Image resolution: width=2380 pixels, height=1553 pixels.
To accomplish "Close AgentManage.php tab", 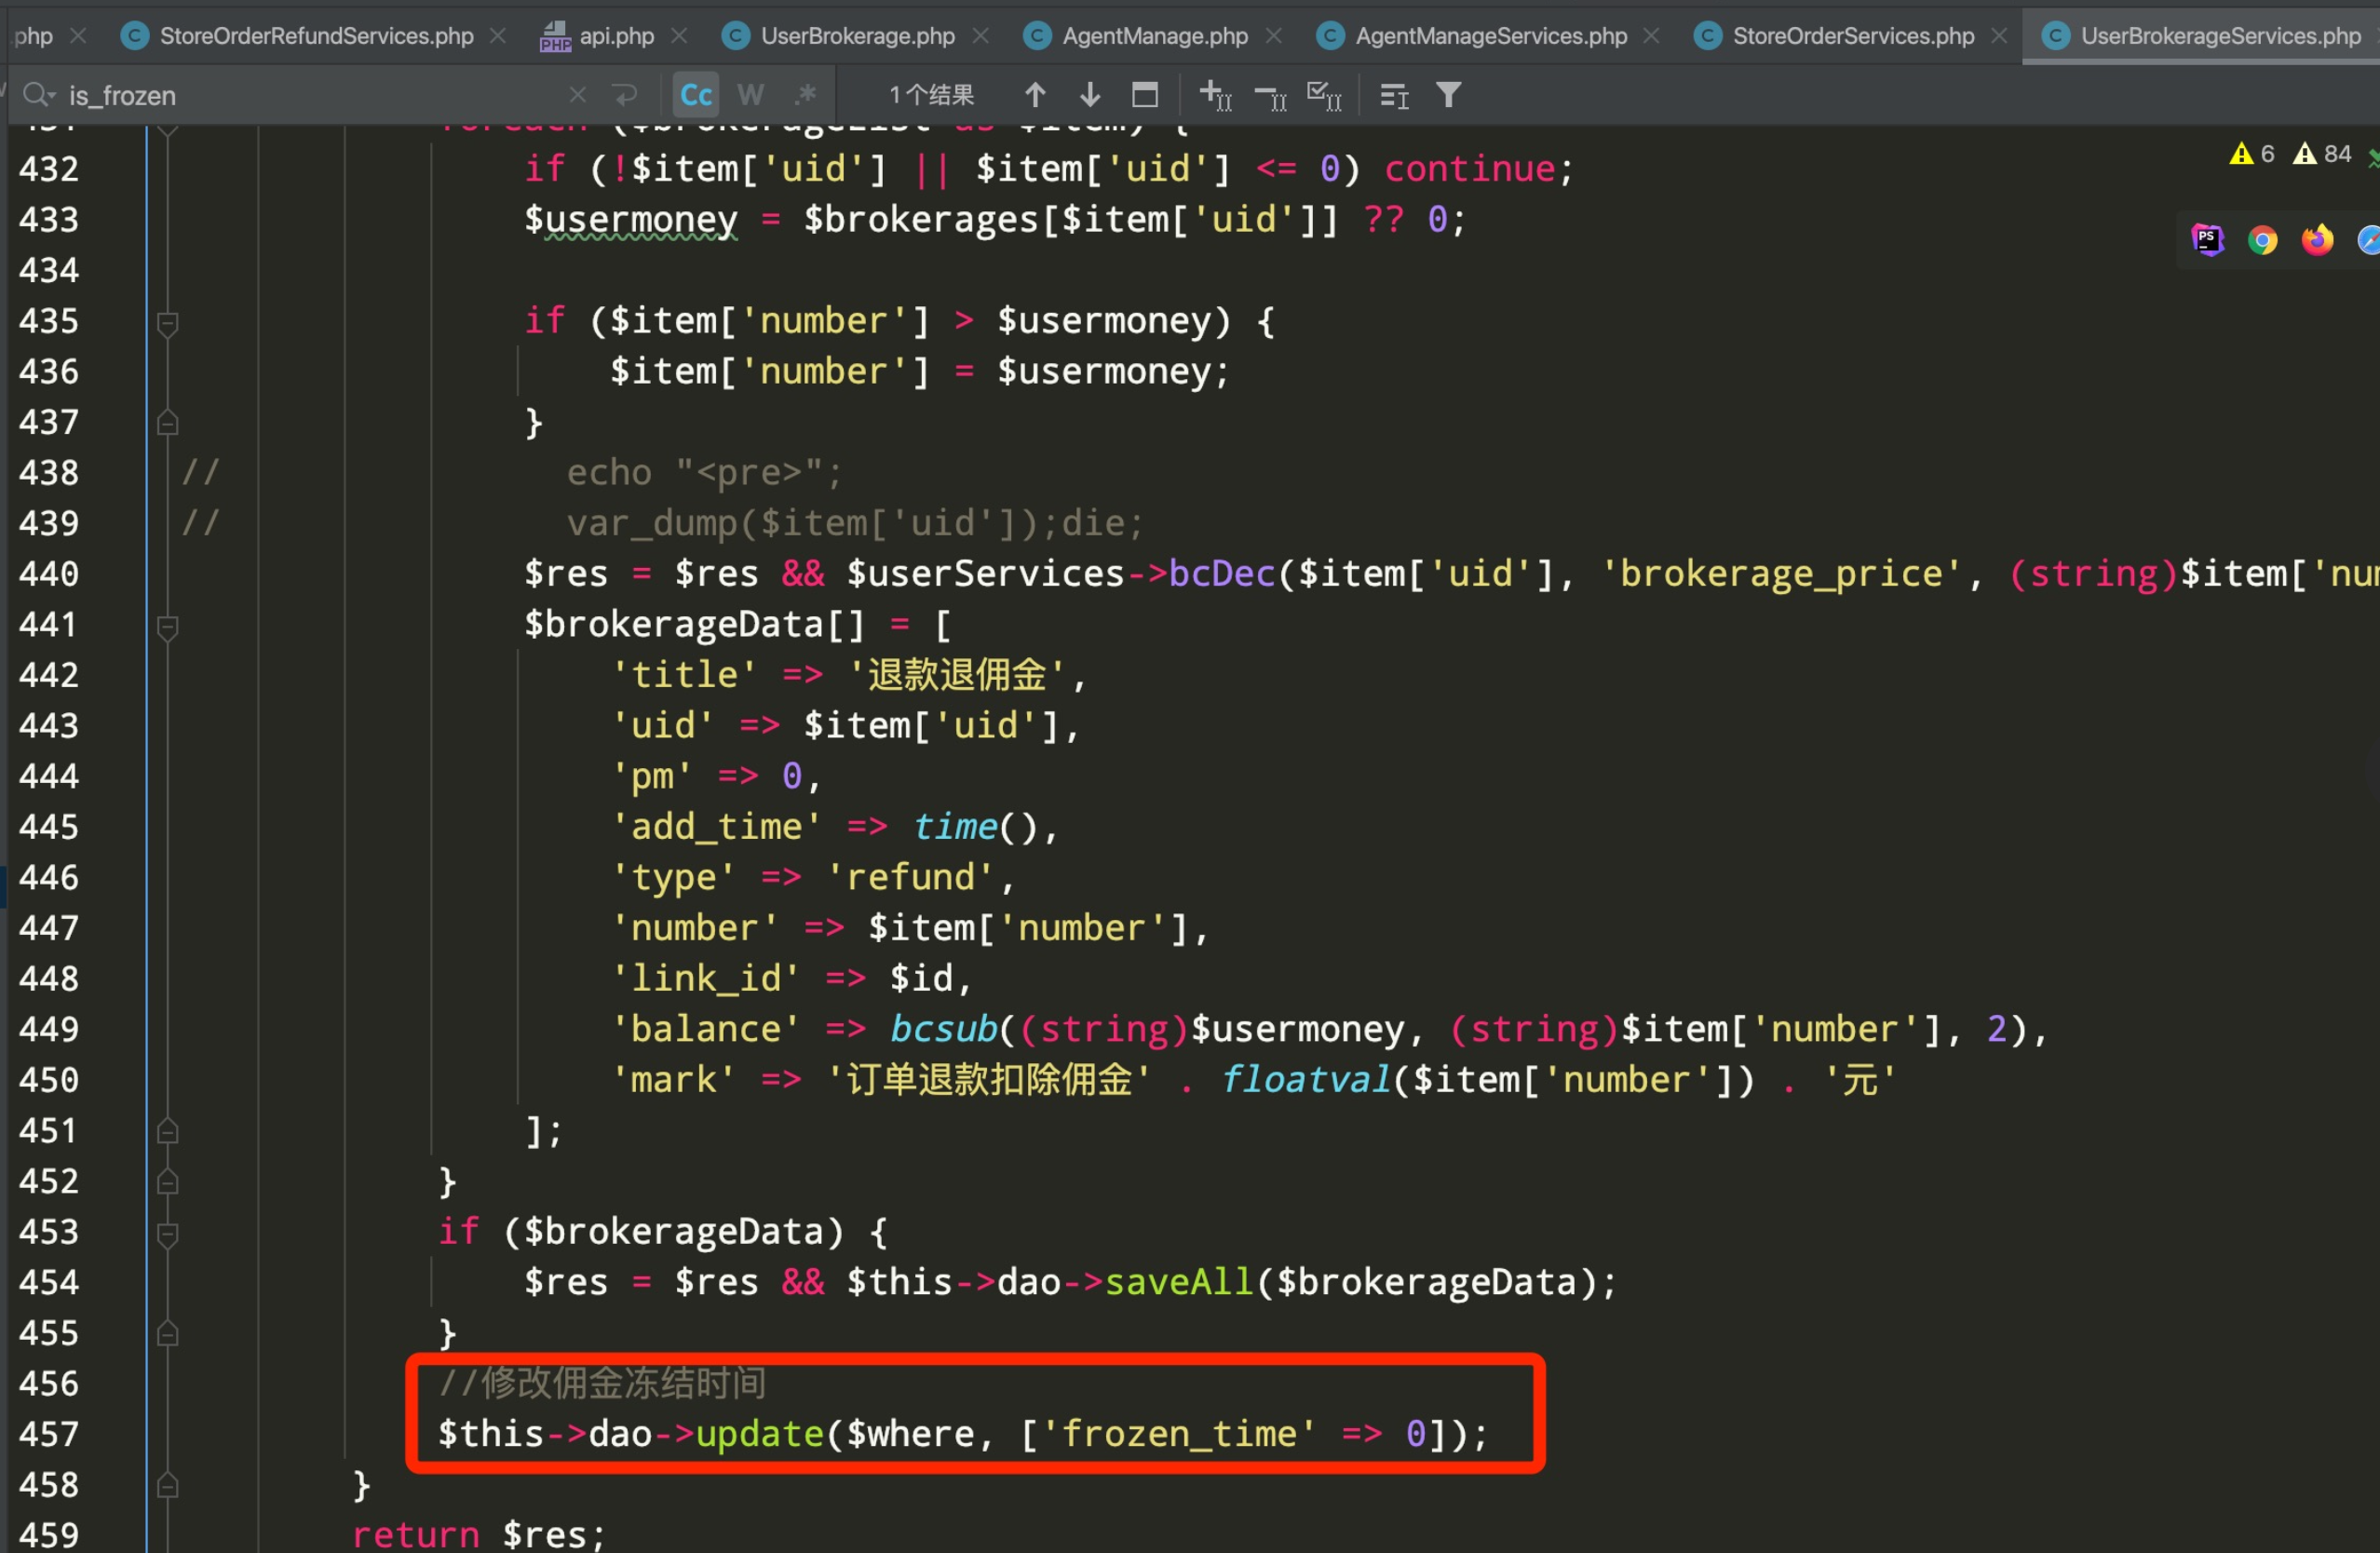I will click(x=1274, y=36).
